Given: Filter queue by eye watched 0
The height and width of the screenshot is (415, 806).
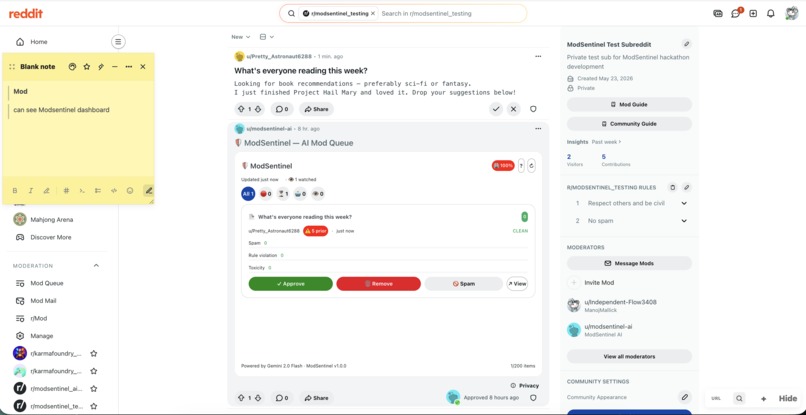Looking at the screenshot, I should click(x=318, y=194).
